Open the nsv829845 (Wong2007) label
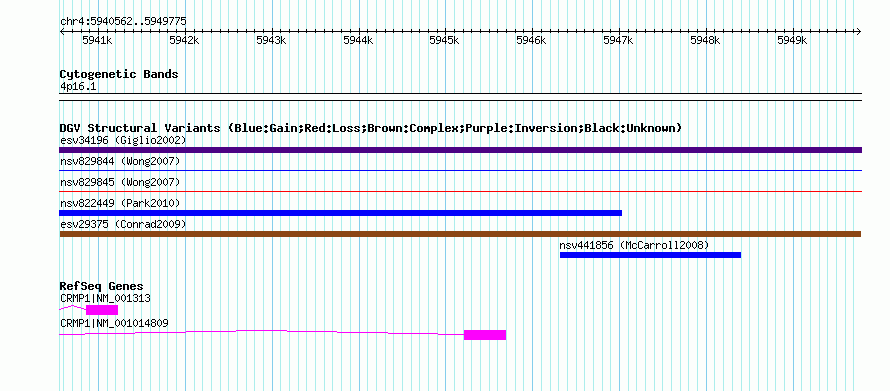Viewport: 890px width, 391px height. (120, 182)
